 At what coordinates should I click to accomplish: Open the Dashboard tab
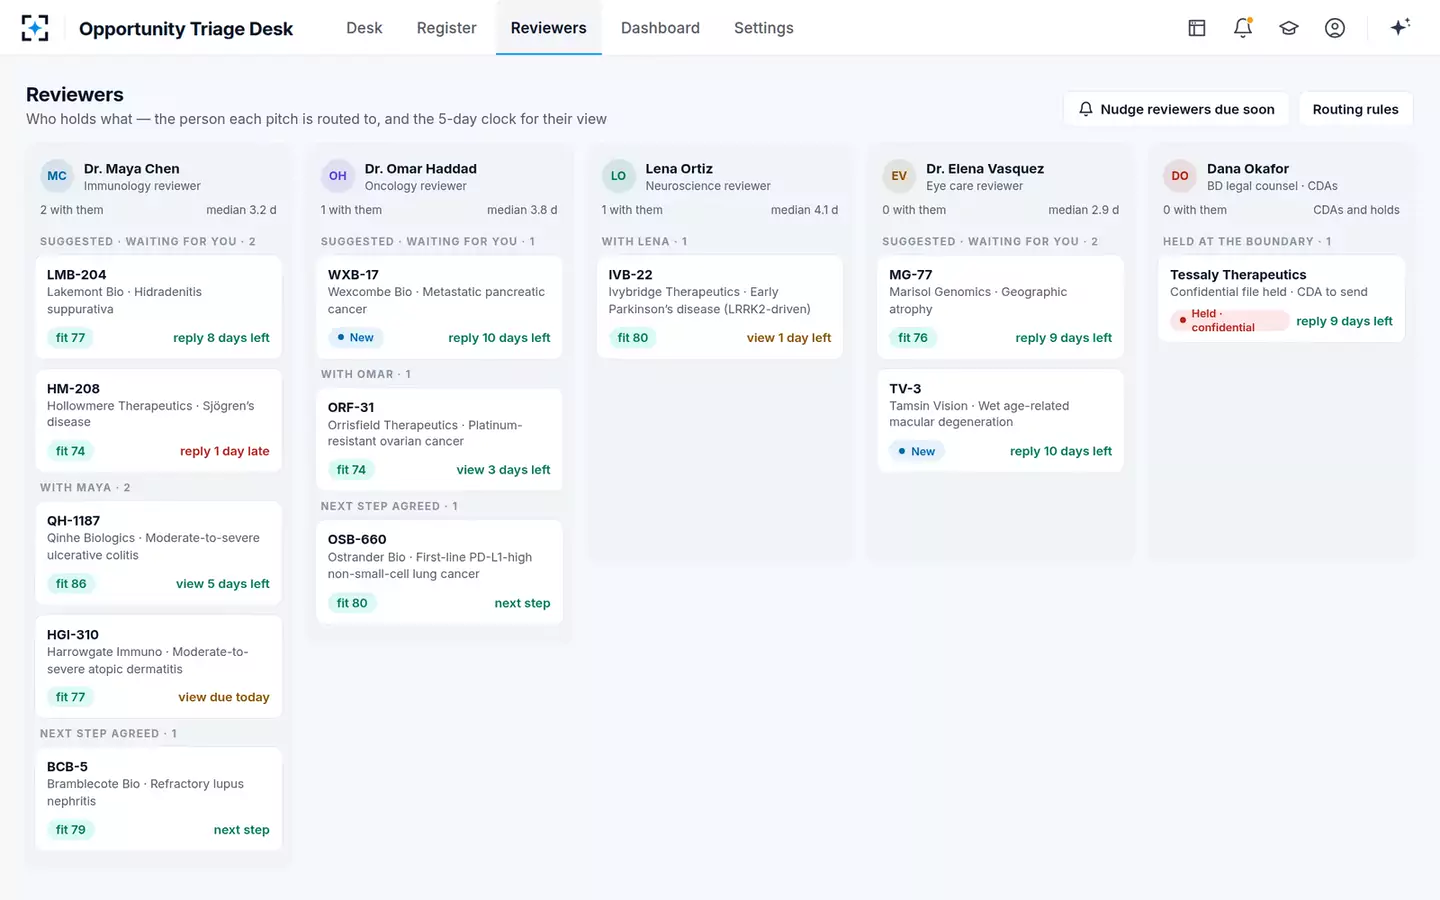click(660, 28)
